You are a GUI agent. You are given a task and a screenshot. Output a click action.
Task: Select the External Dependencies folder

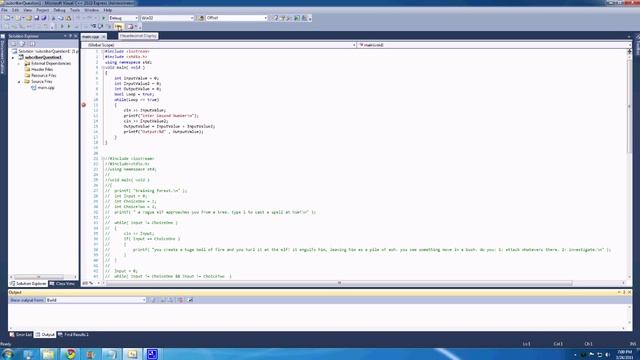(x=51, y=64)
